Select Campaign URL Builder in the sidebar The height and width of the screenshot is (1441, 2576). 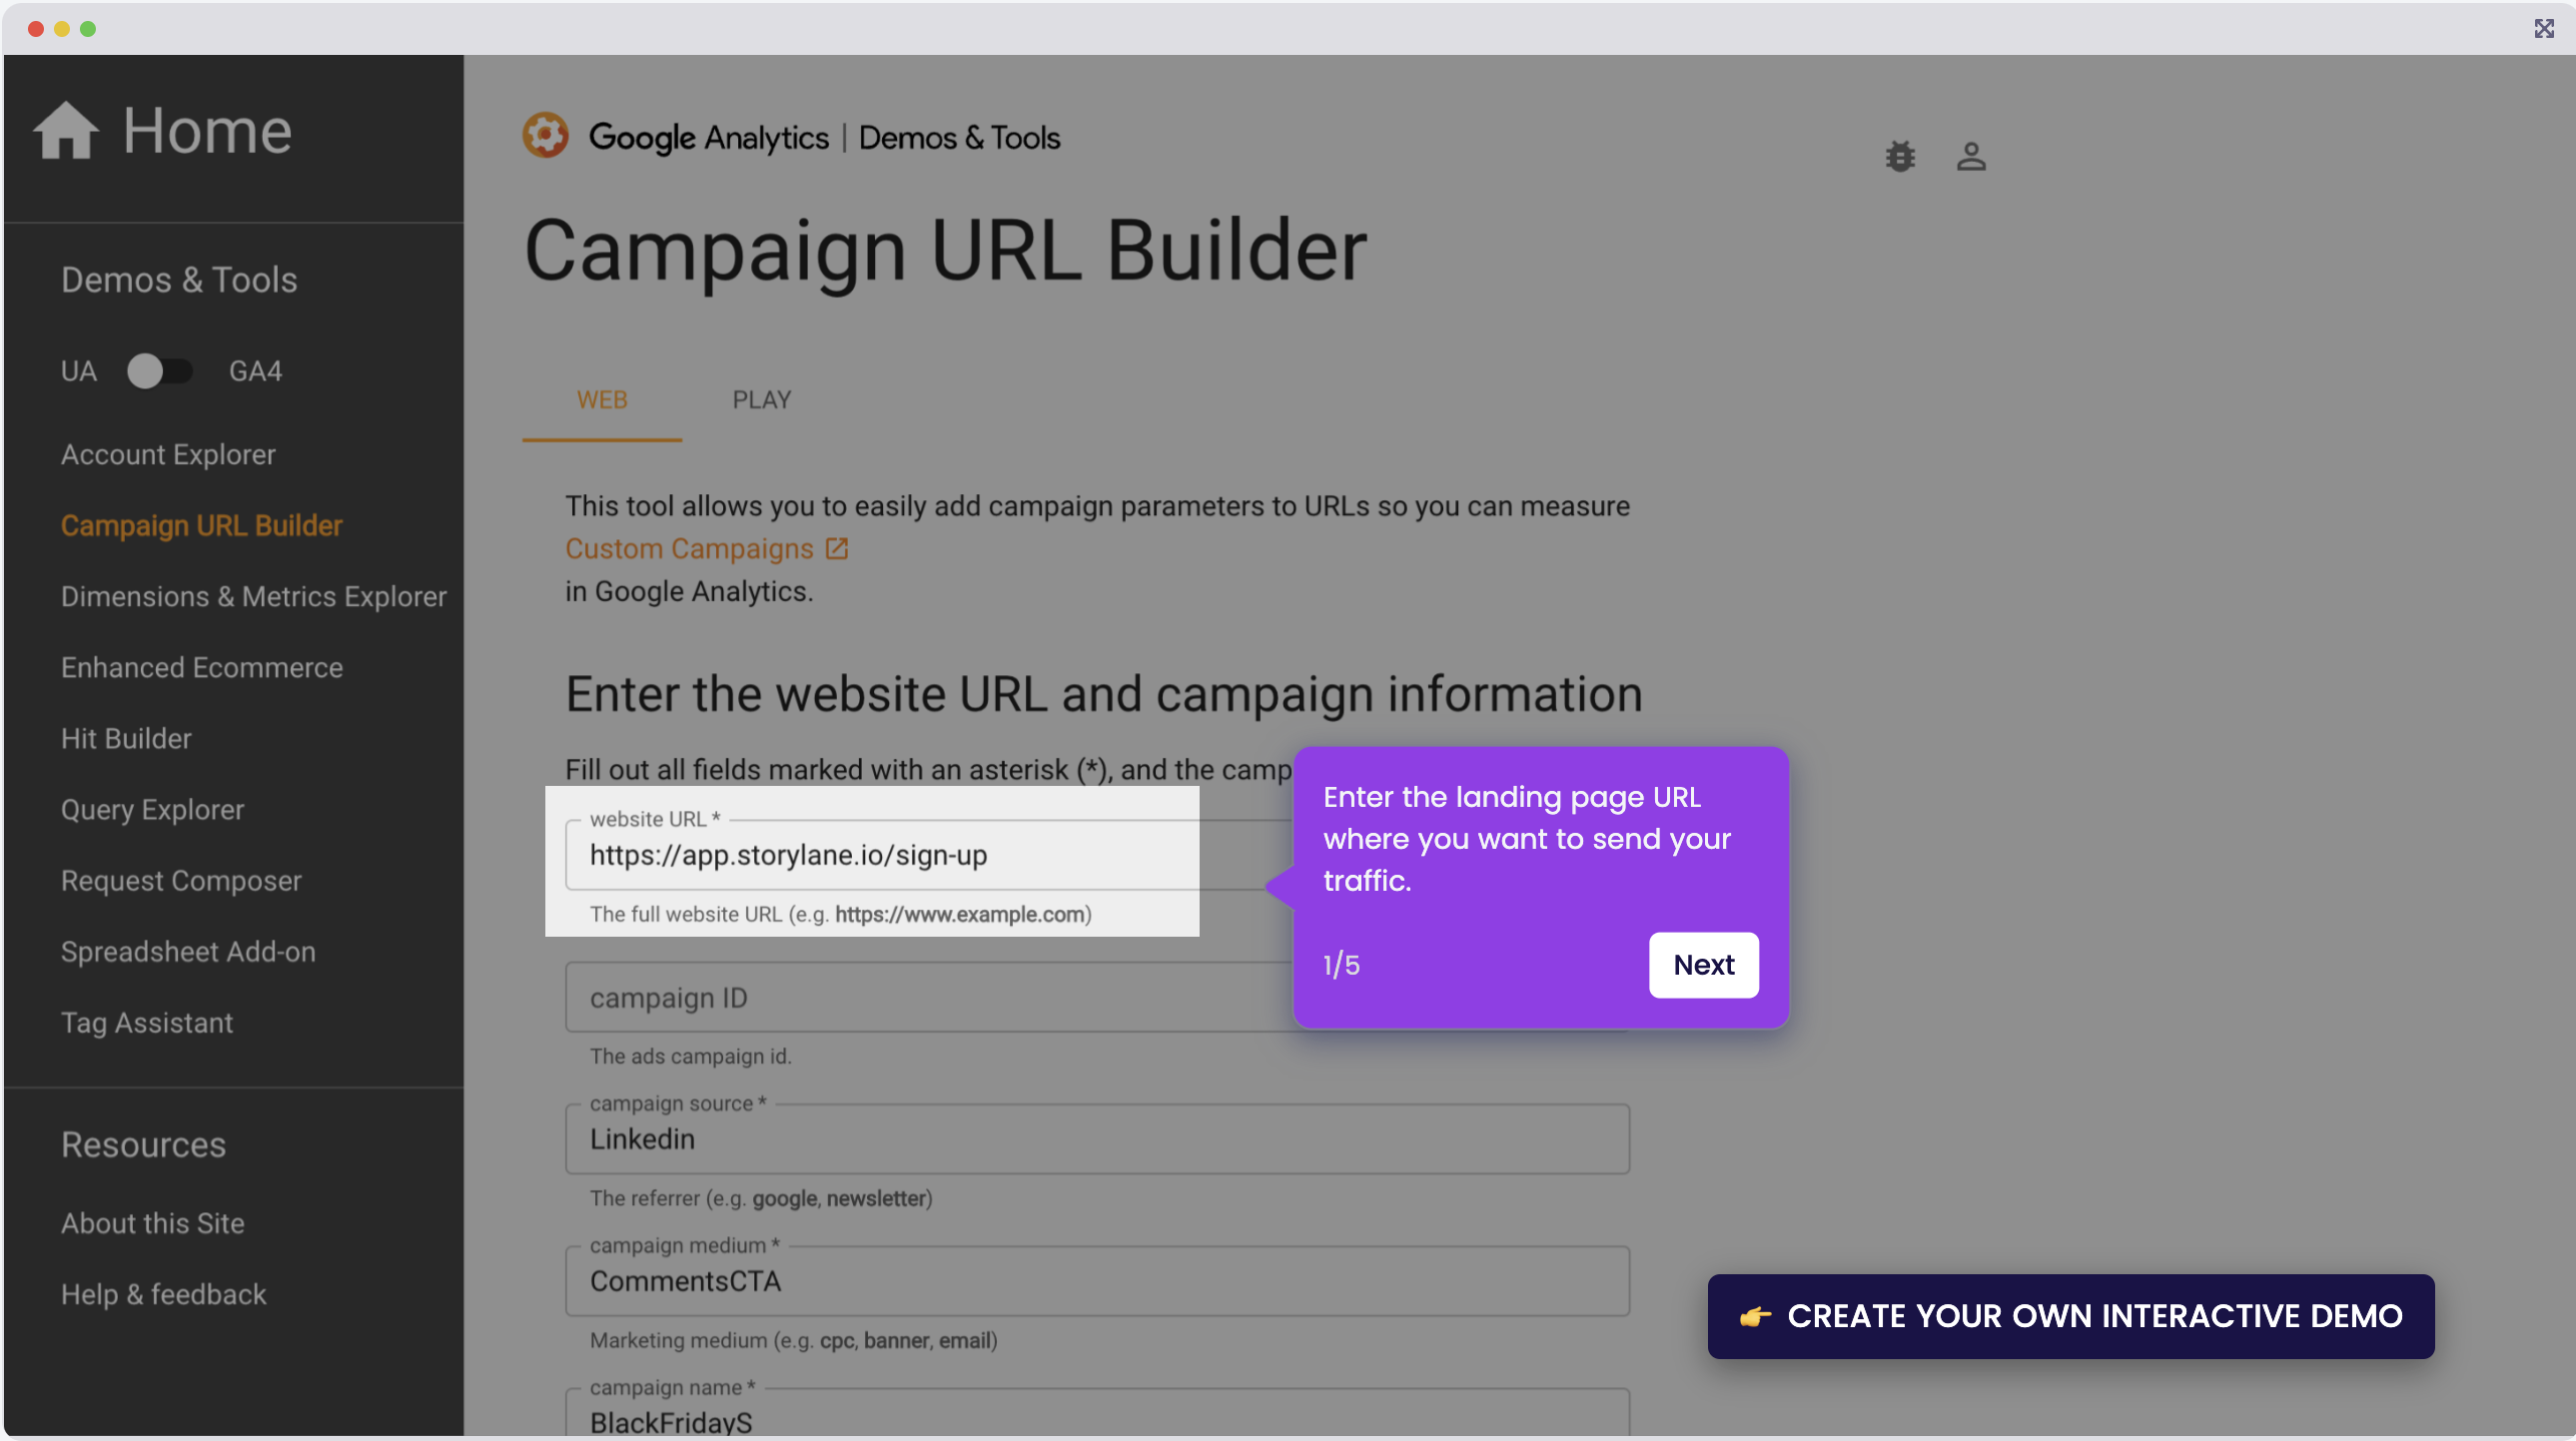coord(201,525)
